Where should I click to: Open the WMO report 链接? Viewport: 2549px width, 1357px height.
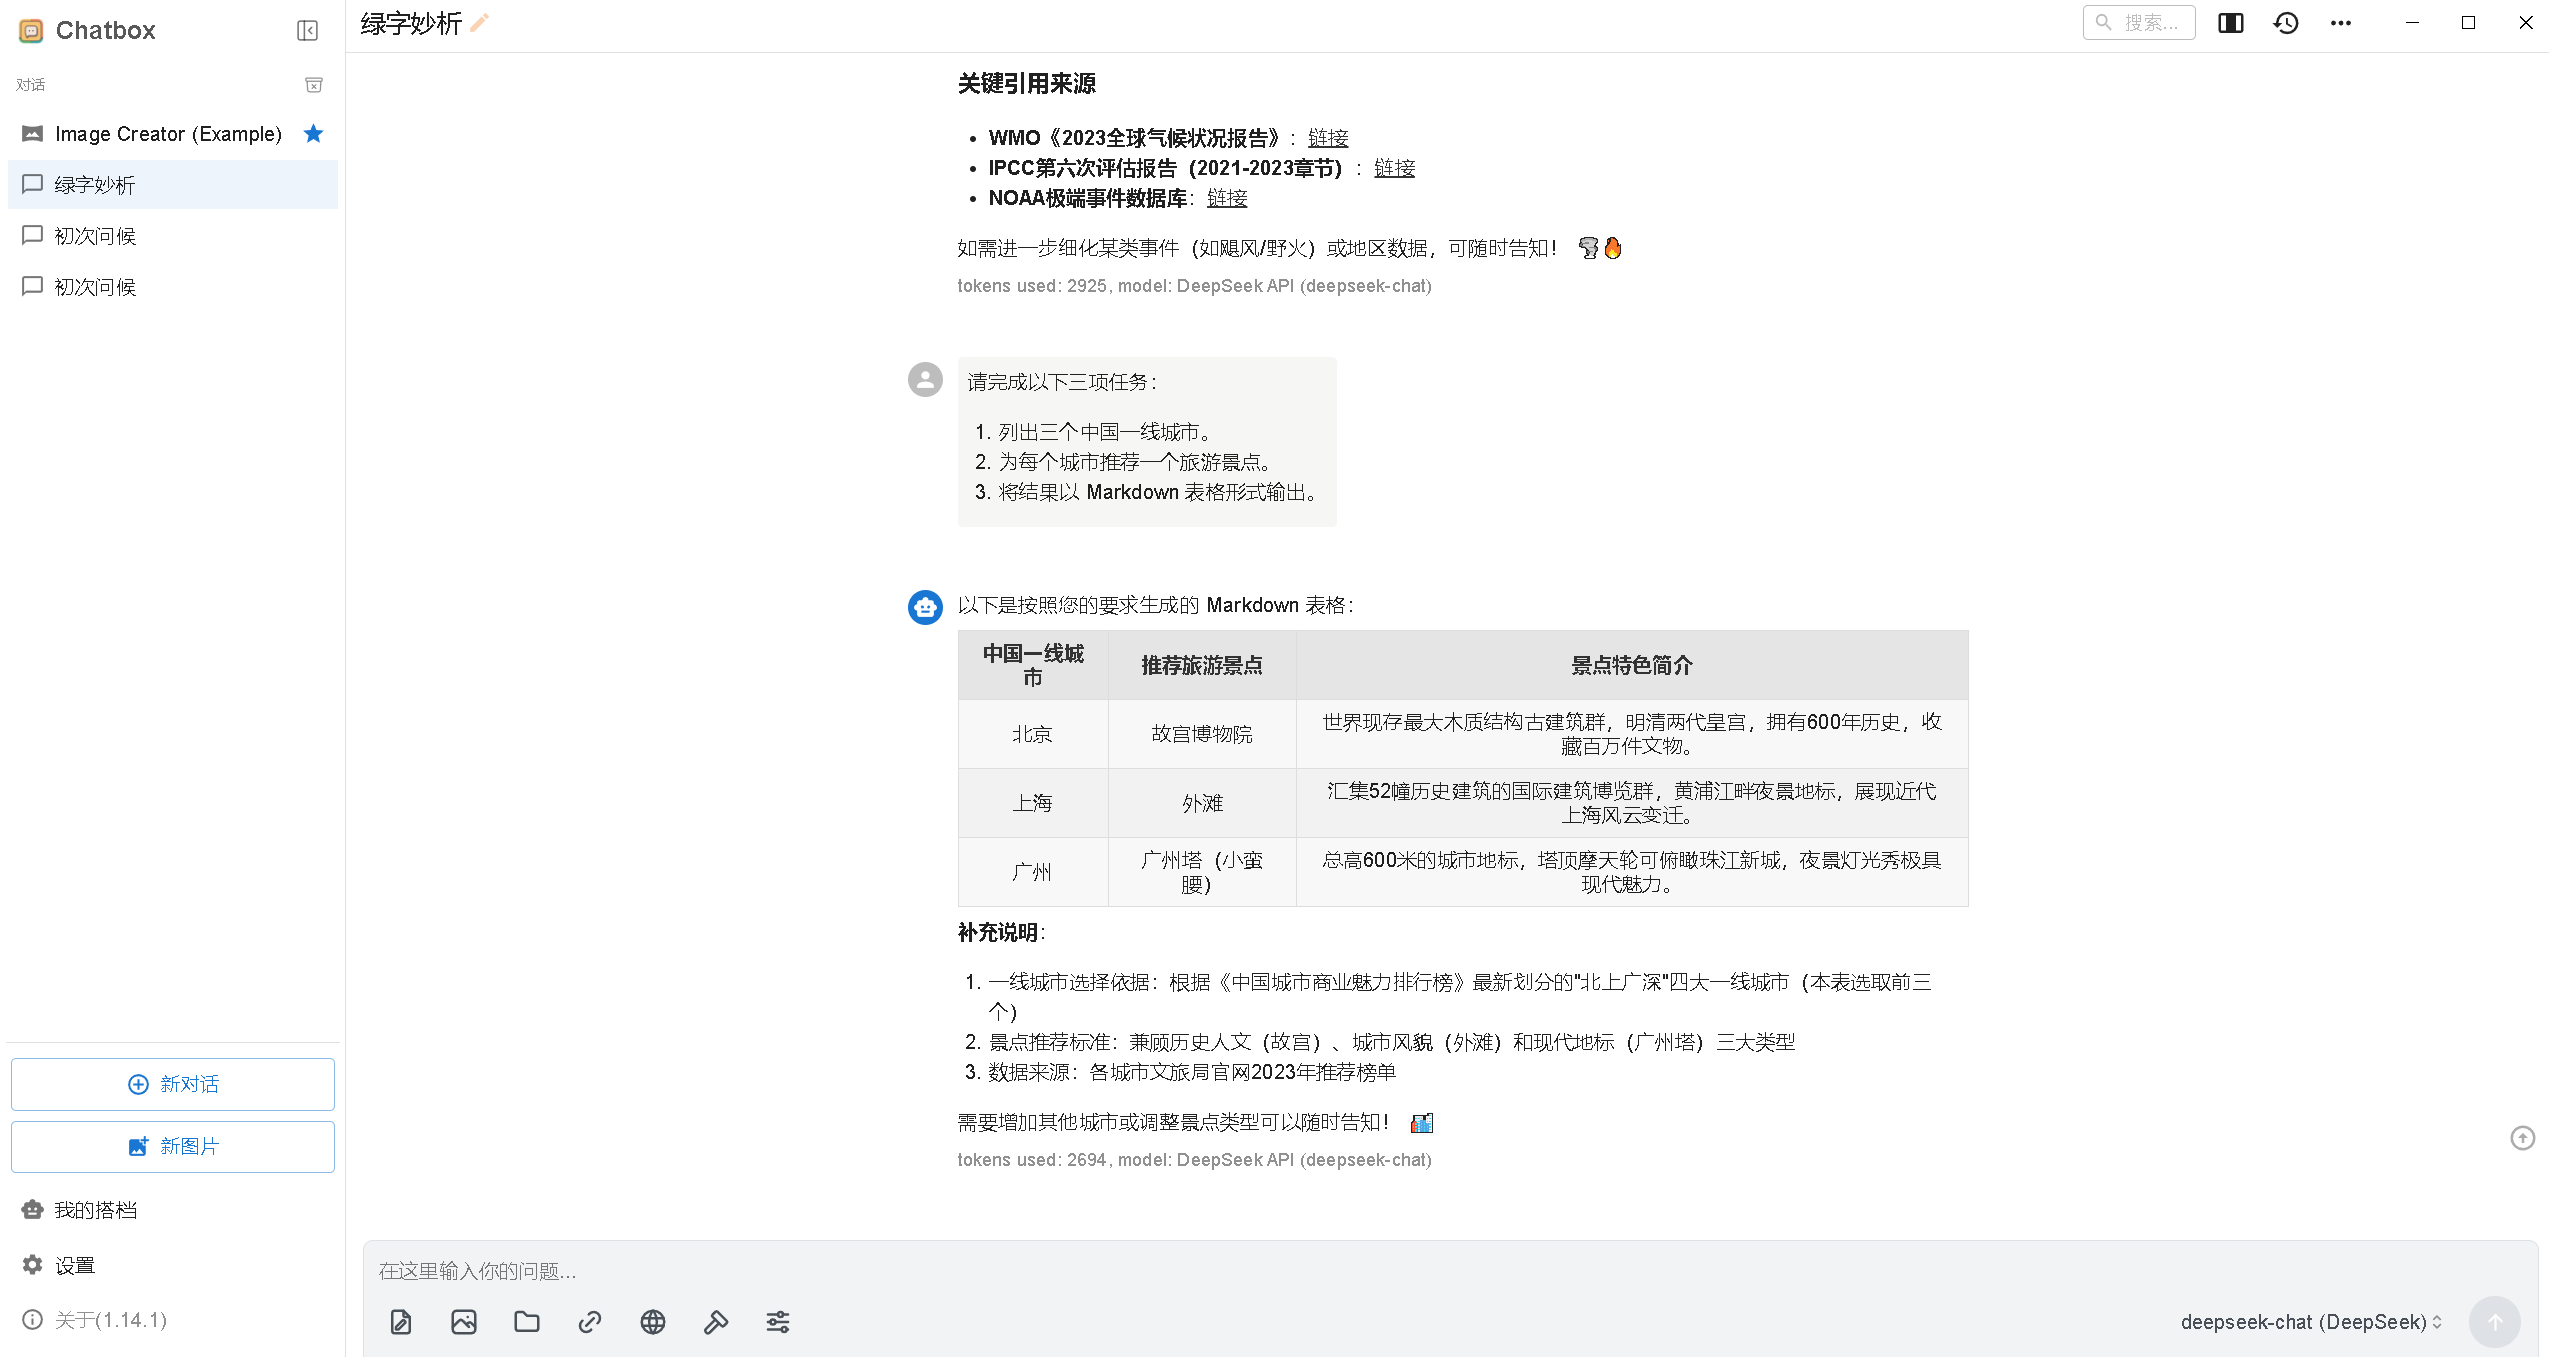coord(1327,138)
